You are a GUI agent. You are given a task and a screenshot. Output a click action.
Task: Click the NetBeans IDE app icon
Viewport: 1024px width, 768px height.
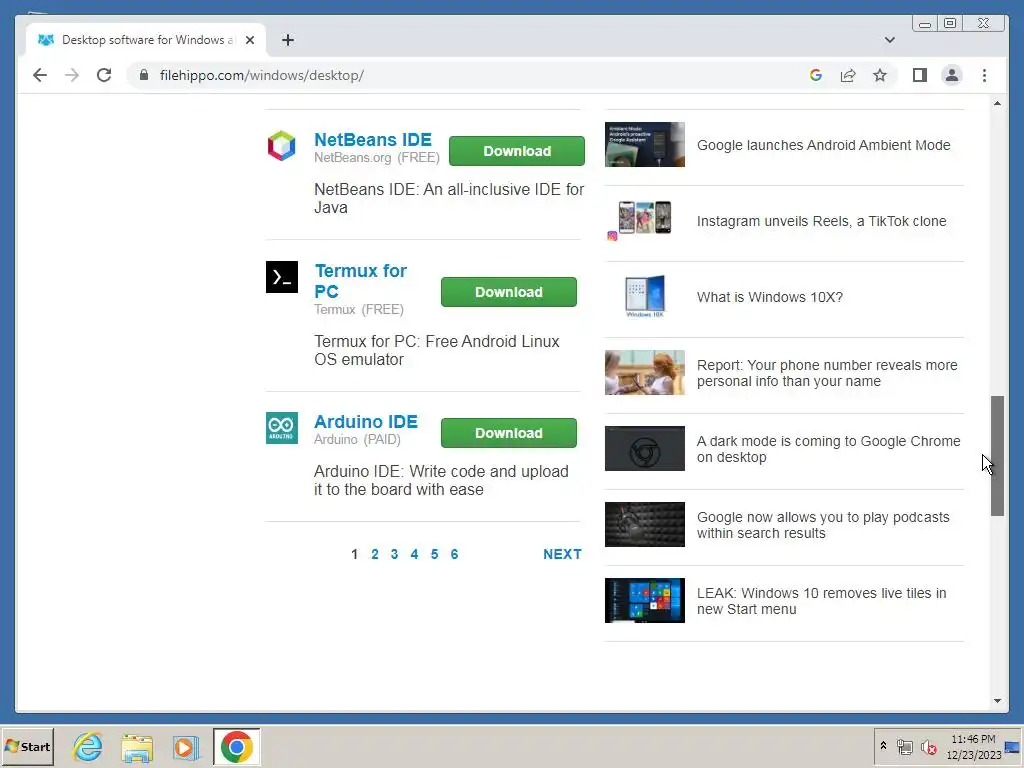[x=281, y=145]
